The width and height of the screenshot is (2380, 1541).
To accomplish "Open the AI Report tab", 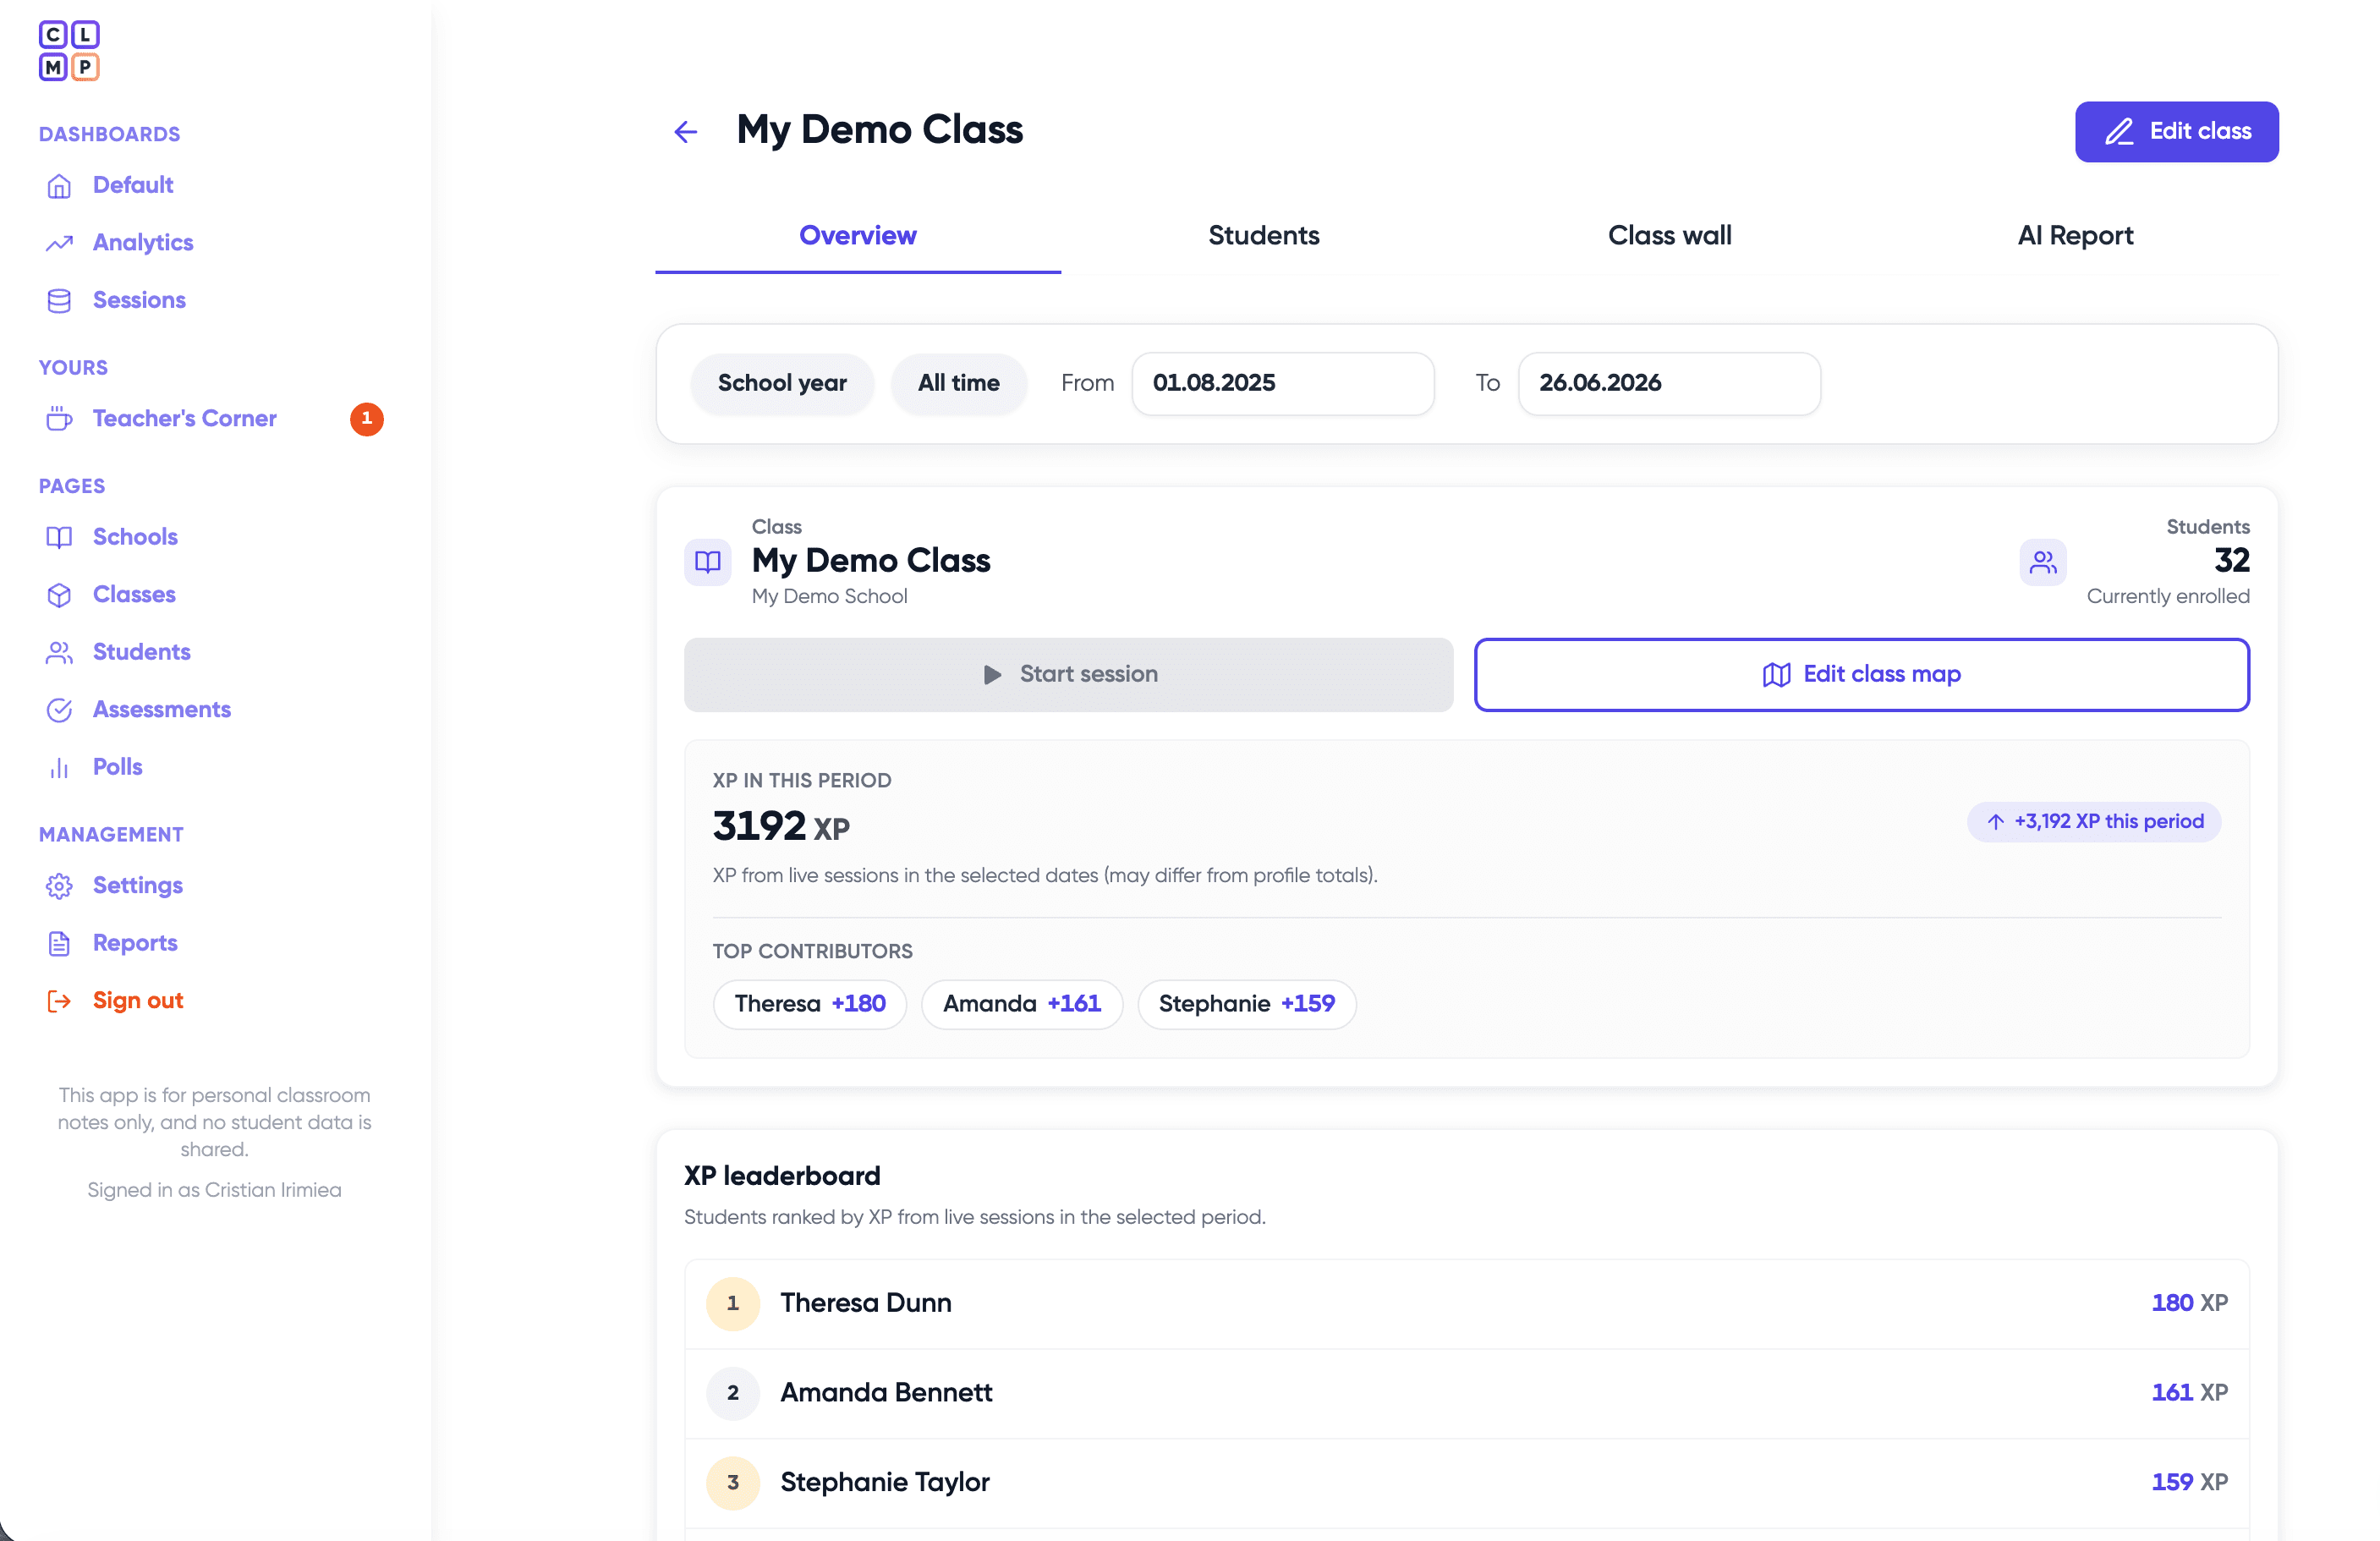I will pyautogui.click(x=2076, y=236).
